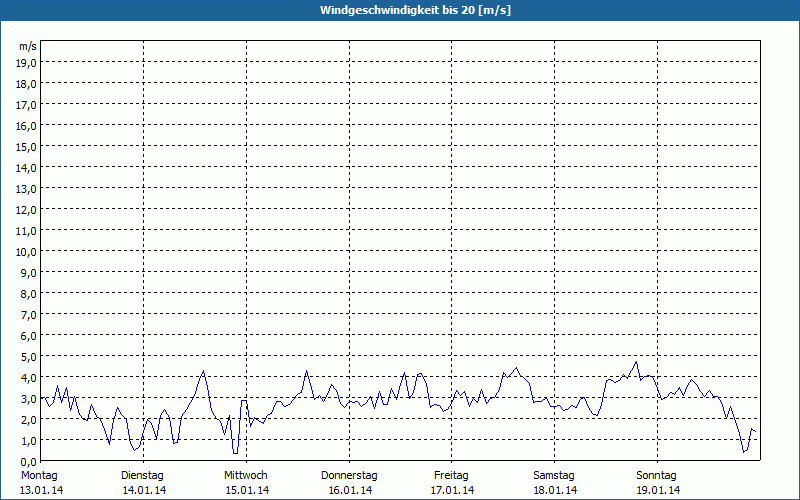The height and width of the screenshot is (500, 800).
Task: Select the 19,0 y-axis label
Action: [x=27, y=62]
